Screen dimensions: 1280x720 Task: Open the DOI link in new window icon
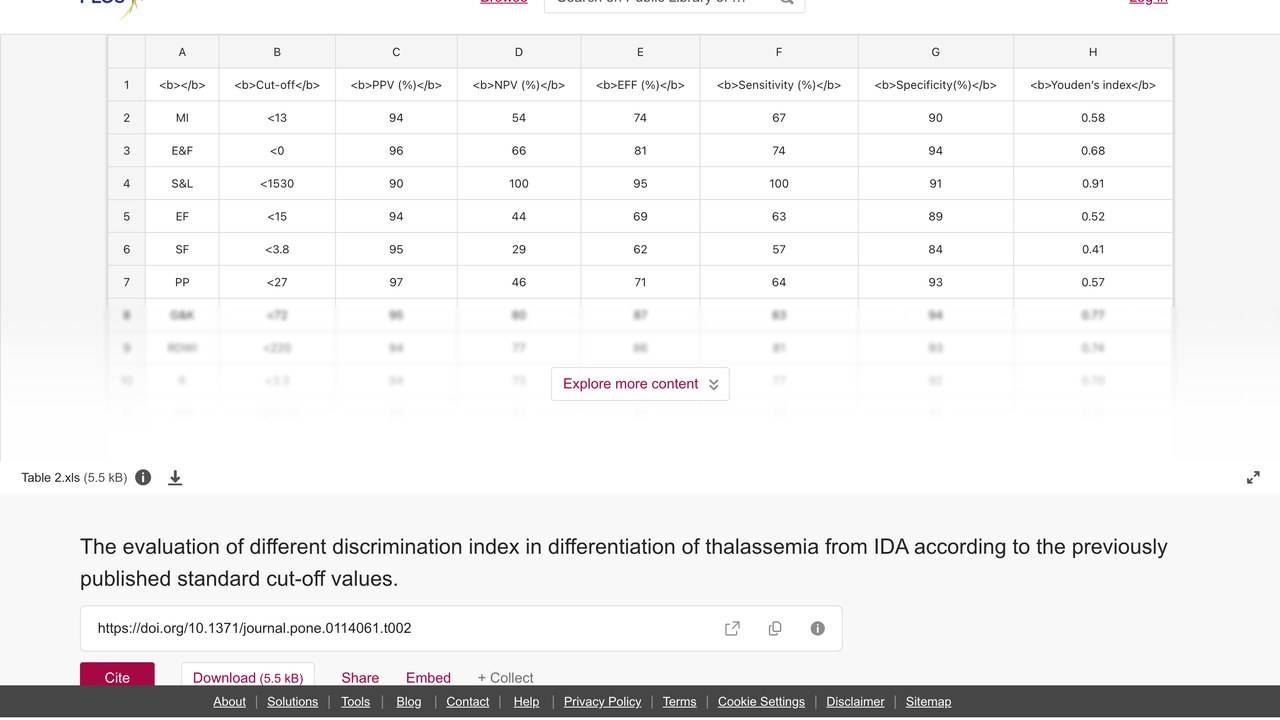(x=732, y=628)
